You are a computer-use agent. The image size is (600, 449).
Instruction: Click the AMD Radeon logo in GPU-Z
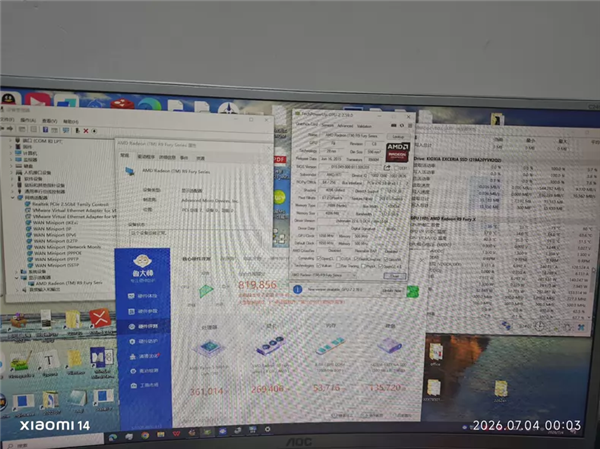tap(398, 152)
